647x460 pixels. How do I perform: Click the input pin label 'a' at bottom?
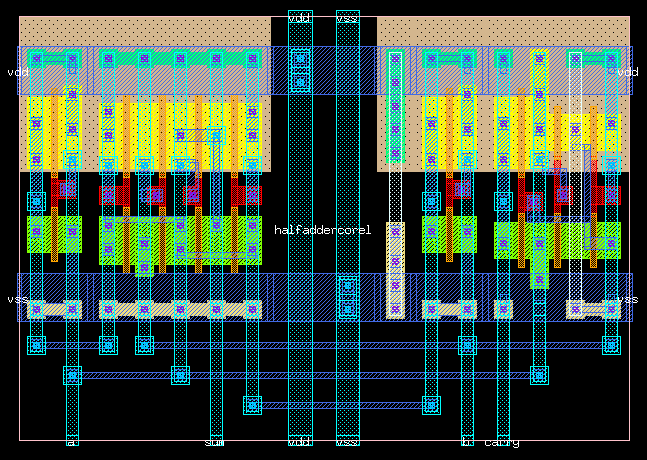click(71, 441)
